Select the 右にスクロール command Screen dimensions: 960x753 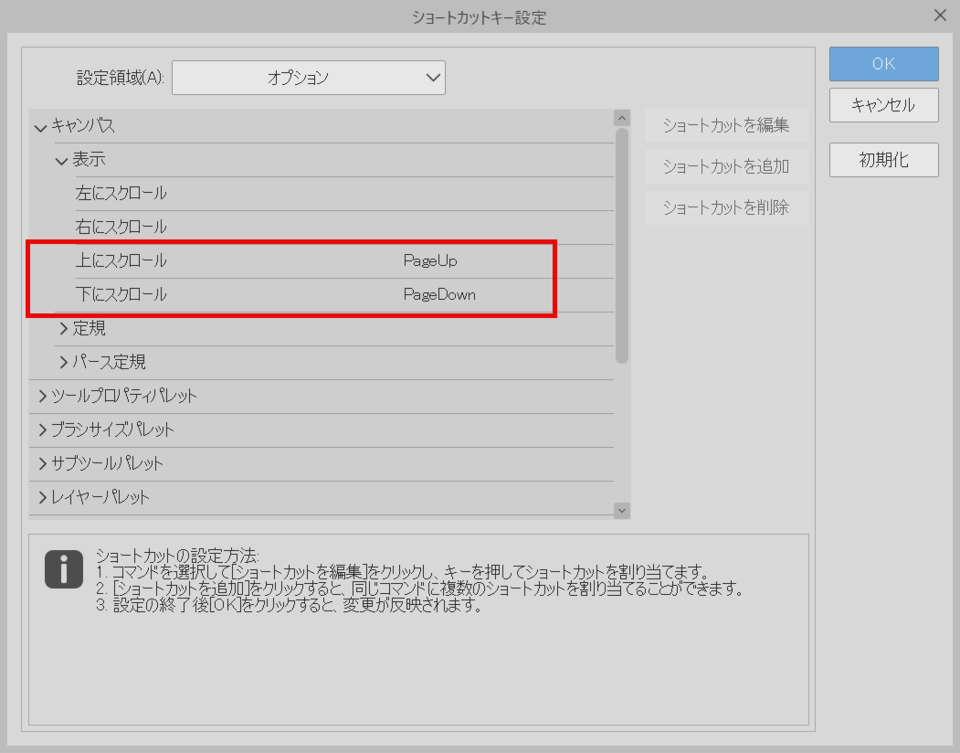pos(121,227)
